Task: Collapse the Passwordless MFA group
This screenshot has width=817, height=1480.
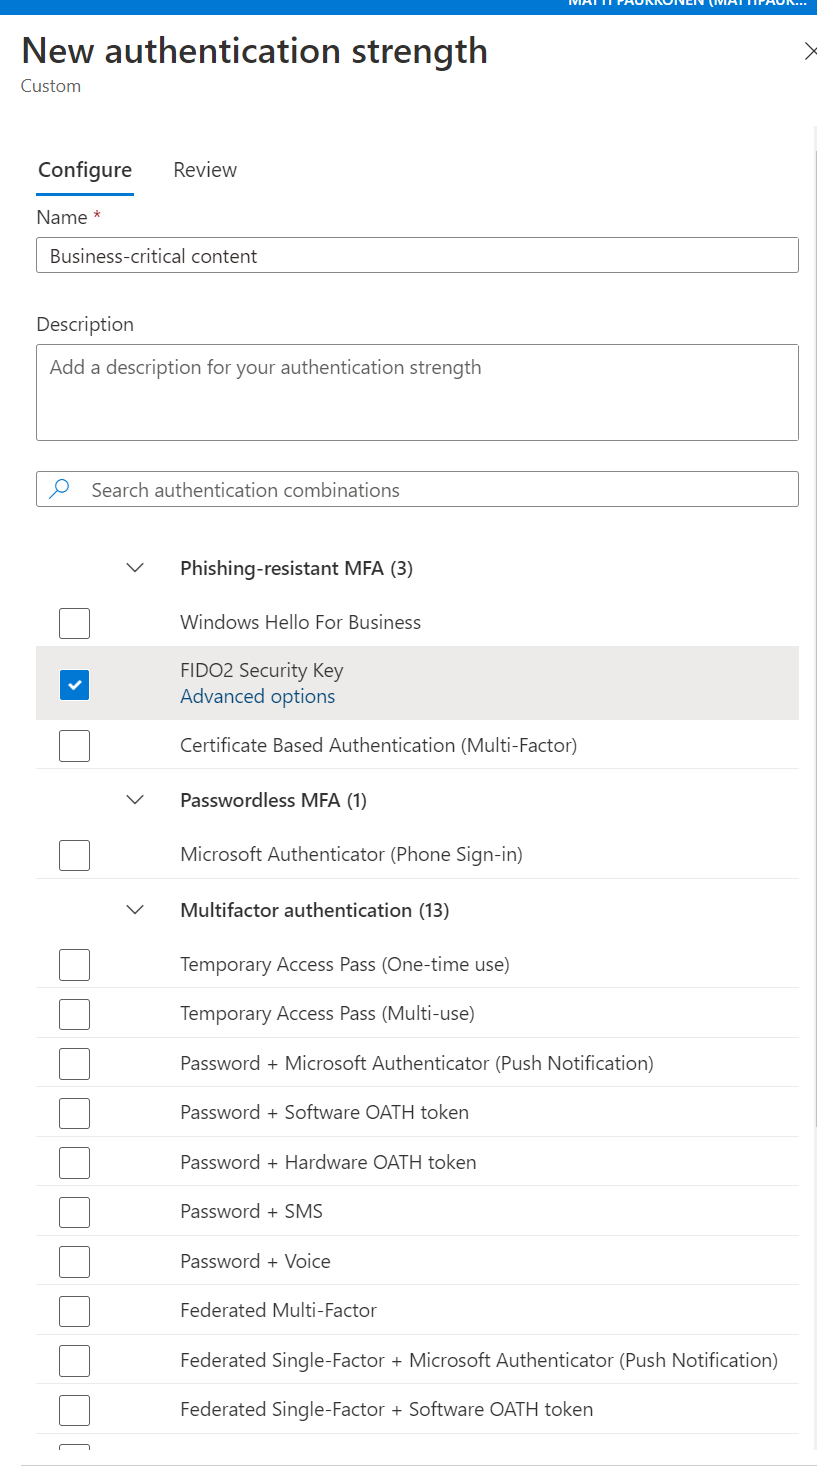Action: (135, 800)
